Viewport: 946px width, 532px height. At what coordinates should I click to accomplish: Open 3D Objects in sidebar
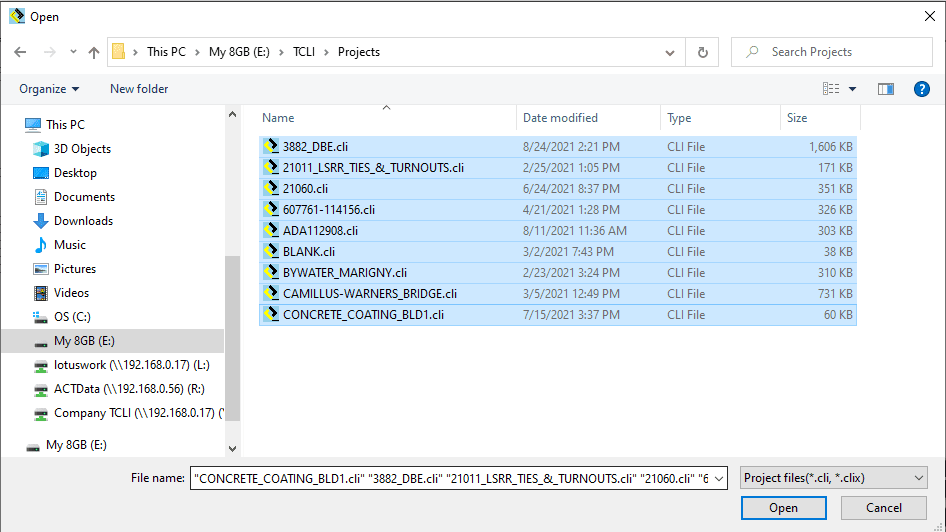[x=82, y=149]
